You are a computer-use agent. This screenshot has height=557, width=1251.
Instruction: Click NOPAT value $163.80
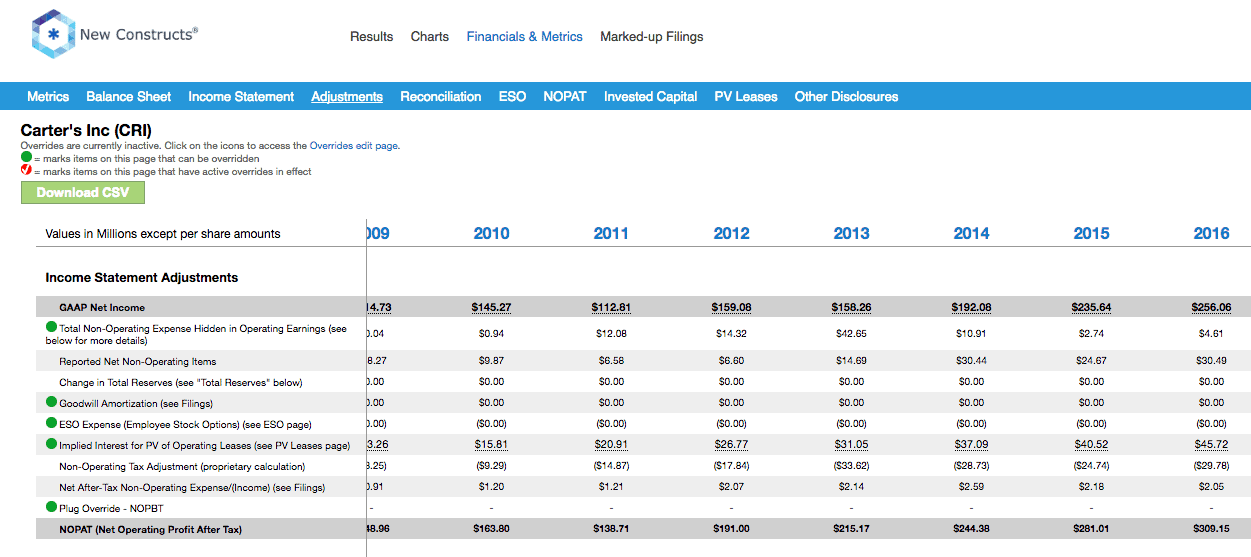491,529
